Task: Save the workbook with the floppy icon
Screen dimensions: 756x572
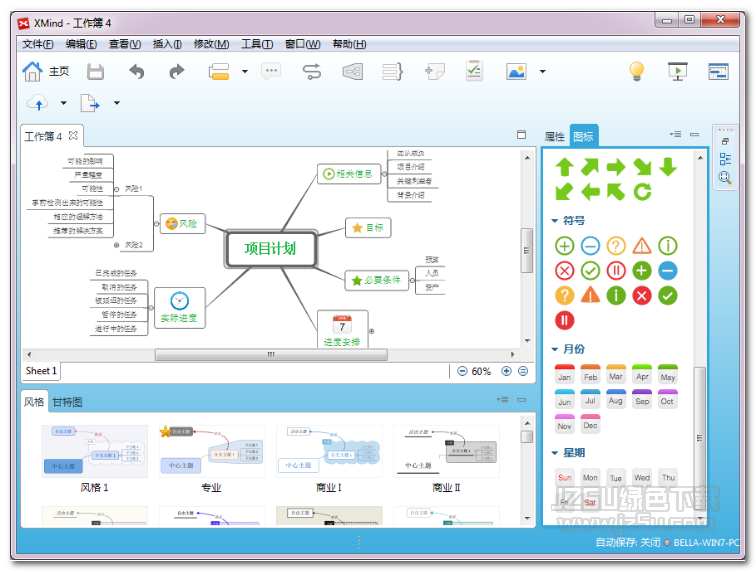Action: (95, 72)
